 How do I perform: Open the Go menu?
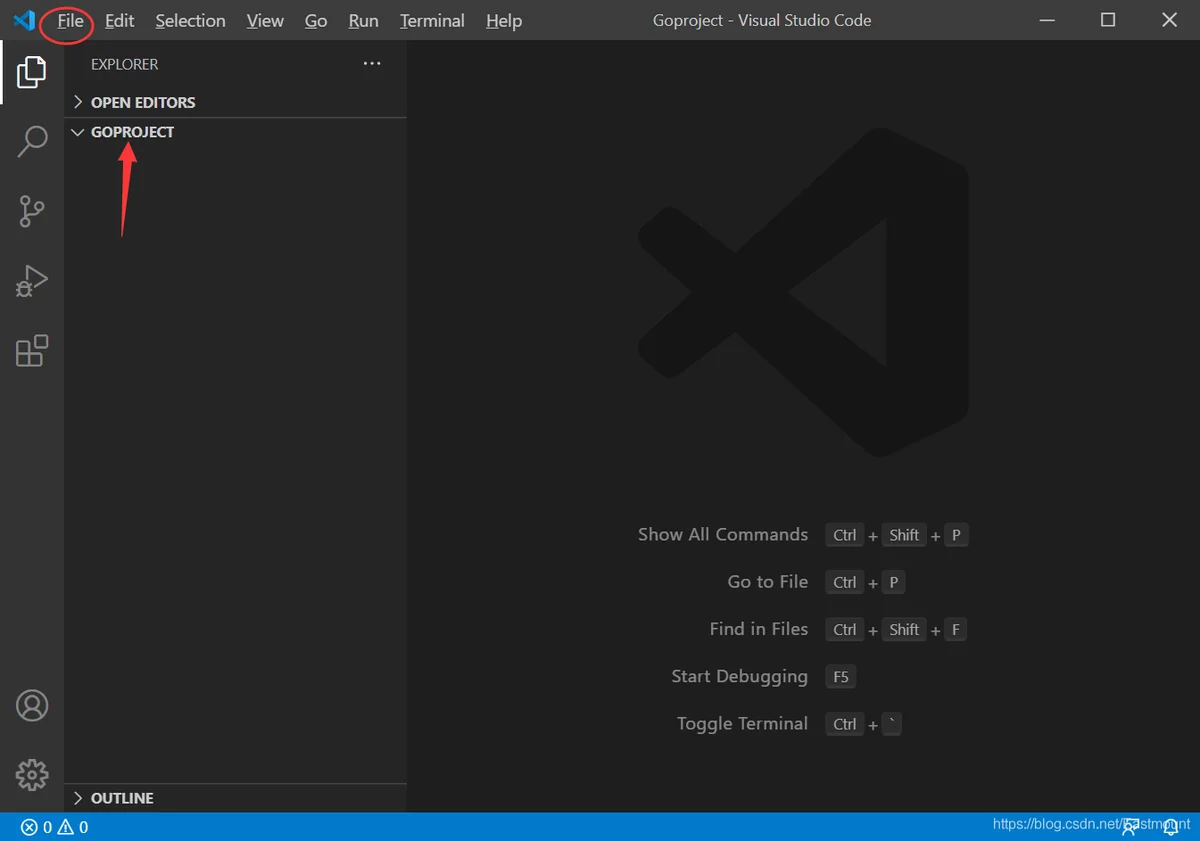(316, 21)
